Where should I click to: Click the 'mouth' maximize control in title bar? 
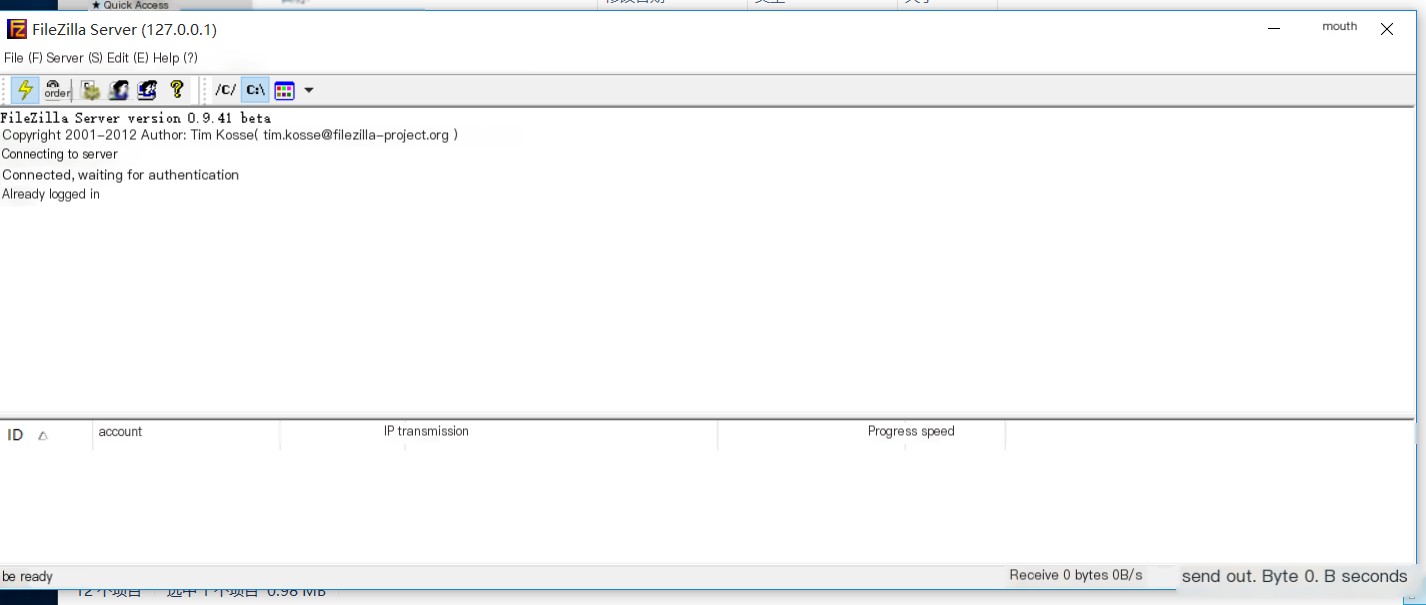1339,27
